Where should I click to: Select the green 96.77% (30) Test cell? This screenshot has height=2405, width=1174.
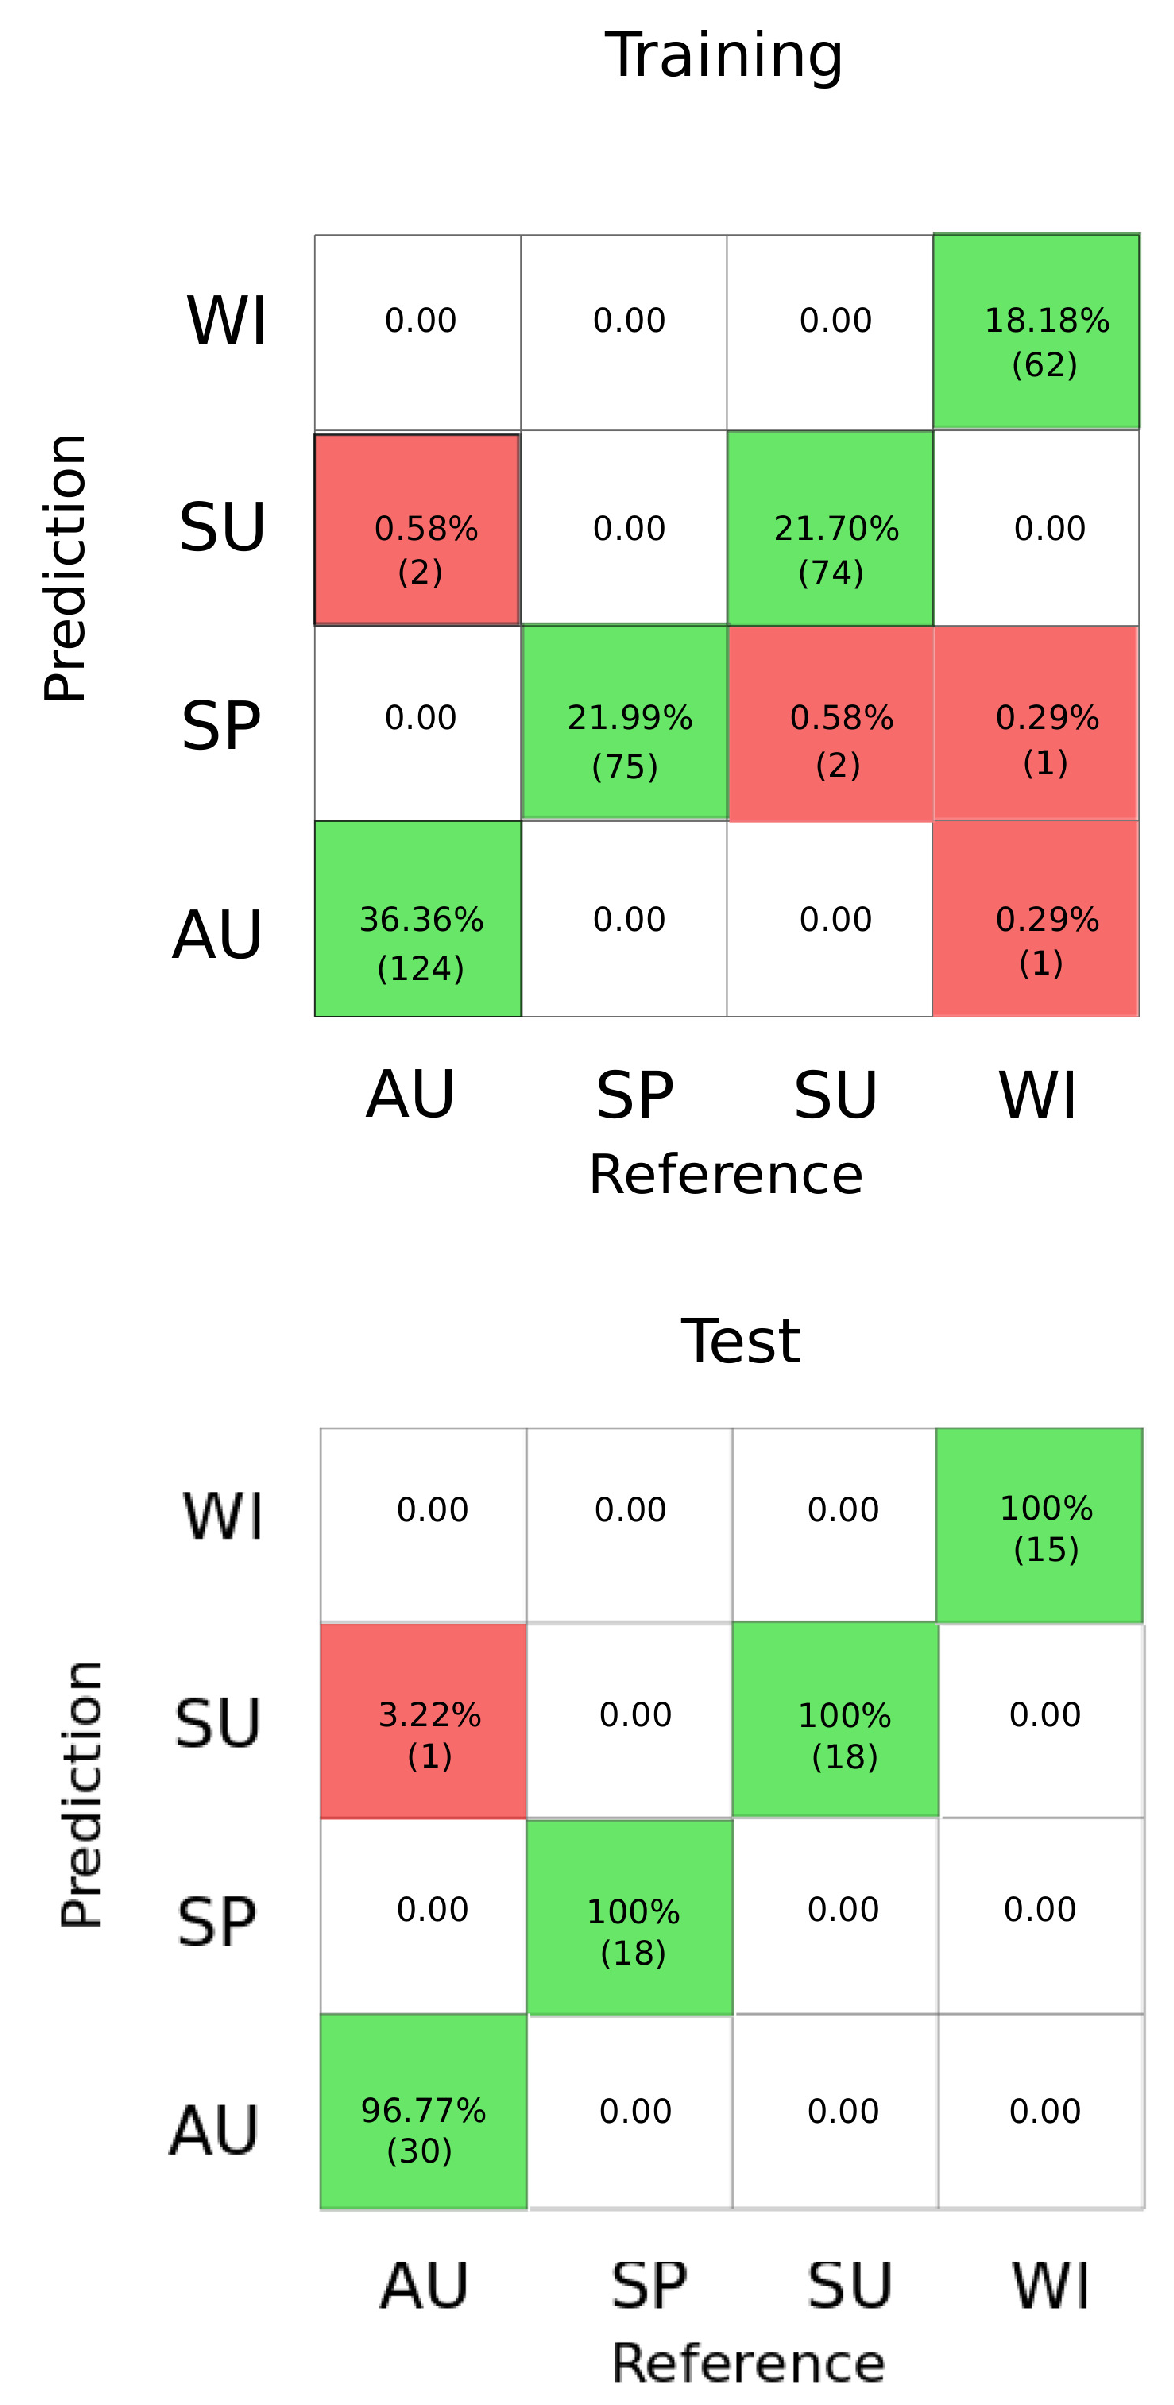[424, 2111]
